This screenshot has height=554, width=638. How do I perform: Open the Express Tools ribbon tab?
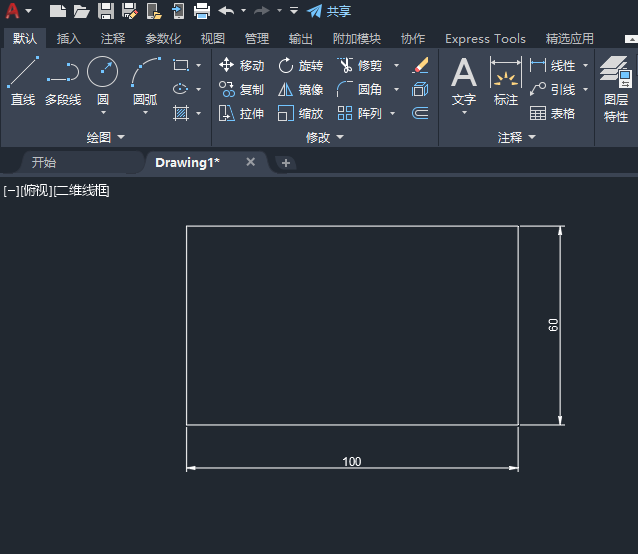pyautogui.click(x=485, y=39)
